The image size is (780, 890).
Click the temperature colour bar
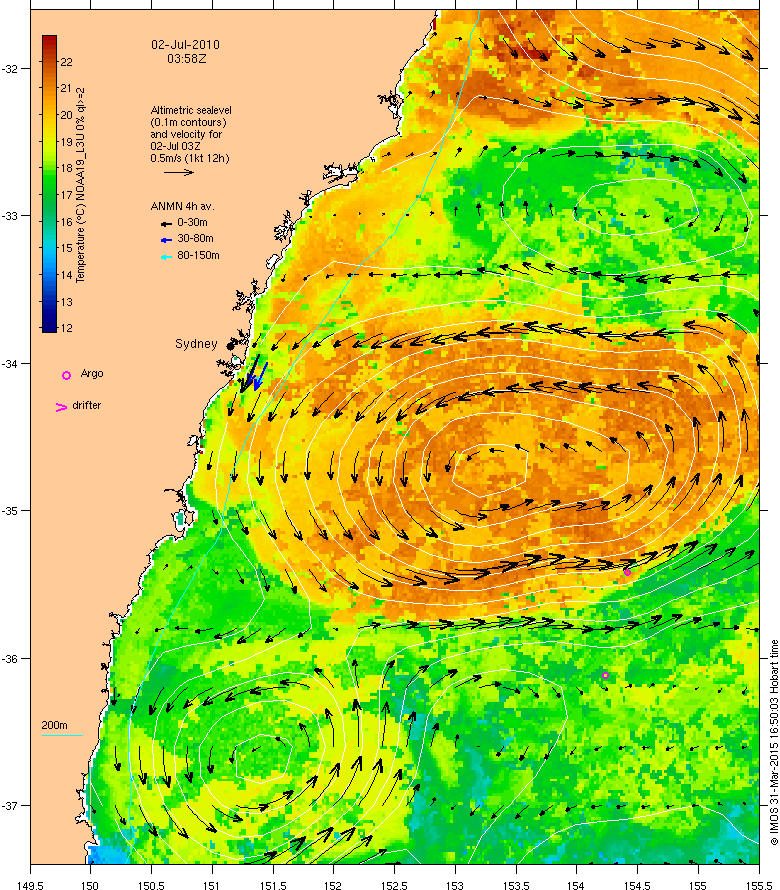[x=49, y=183]
